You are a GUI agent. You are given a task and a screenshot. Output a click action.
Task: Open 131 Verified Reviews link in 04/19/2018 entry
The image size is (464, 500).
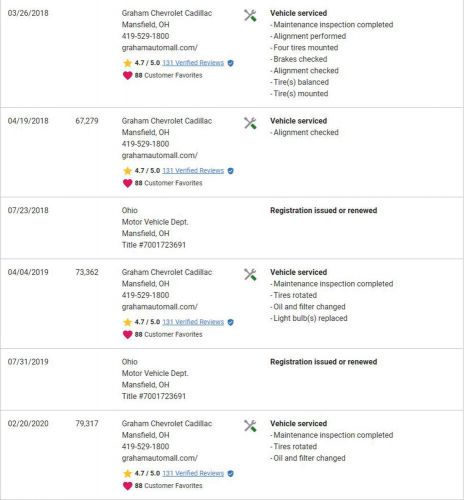pyautogui.click(x=193, y=171)
